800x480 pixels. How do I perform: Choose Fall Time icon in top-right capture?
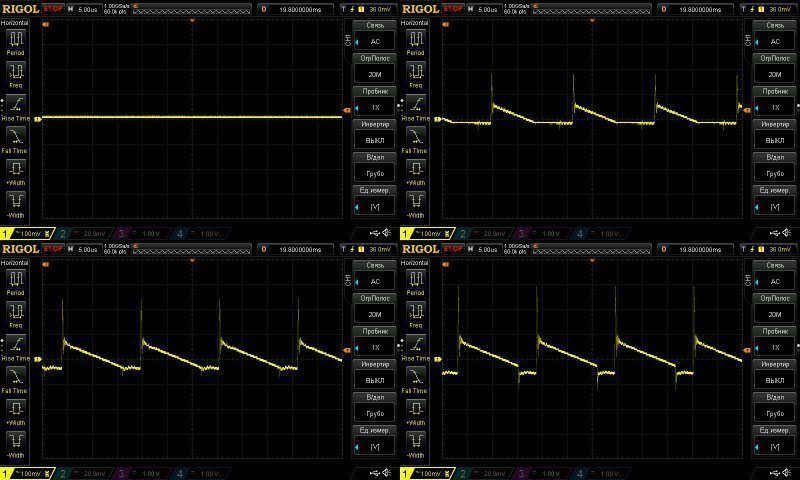pos(416,137)
